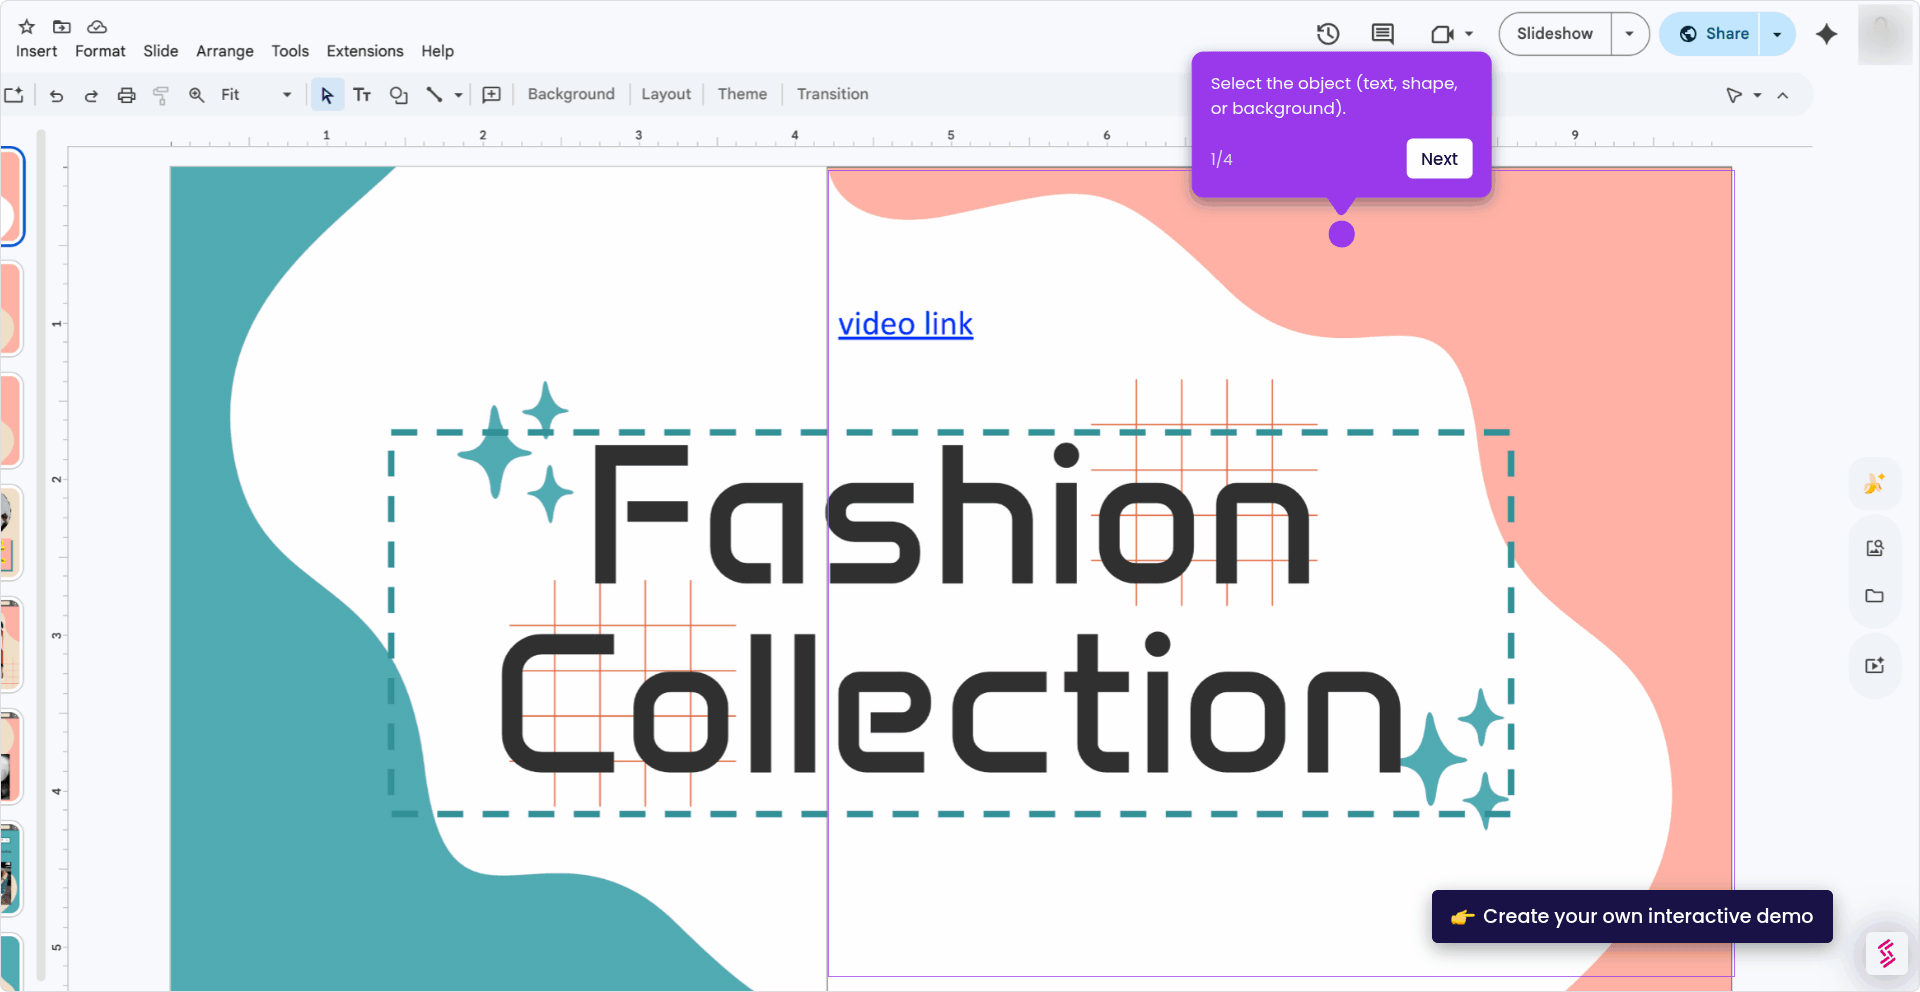
Task: Click Create your own interactive demo
Action: [1632, 916]
